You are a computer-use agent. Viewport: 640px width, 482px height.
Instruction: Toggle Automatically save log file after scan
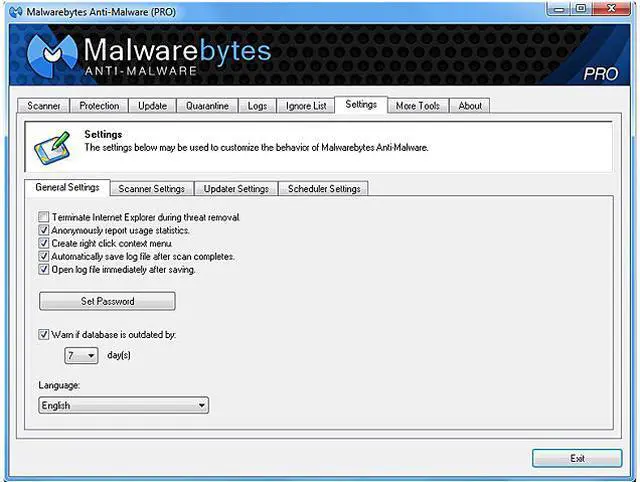pos(44,256)
